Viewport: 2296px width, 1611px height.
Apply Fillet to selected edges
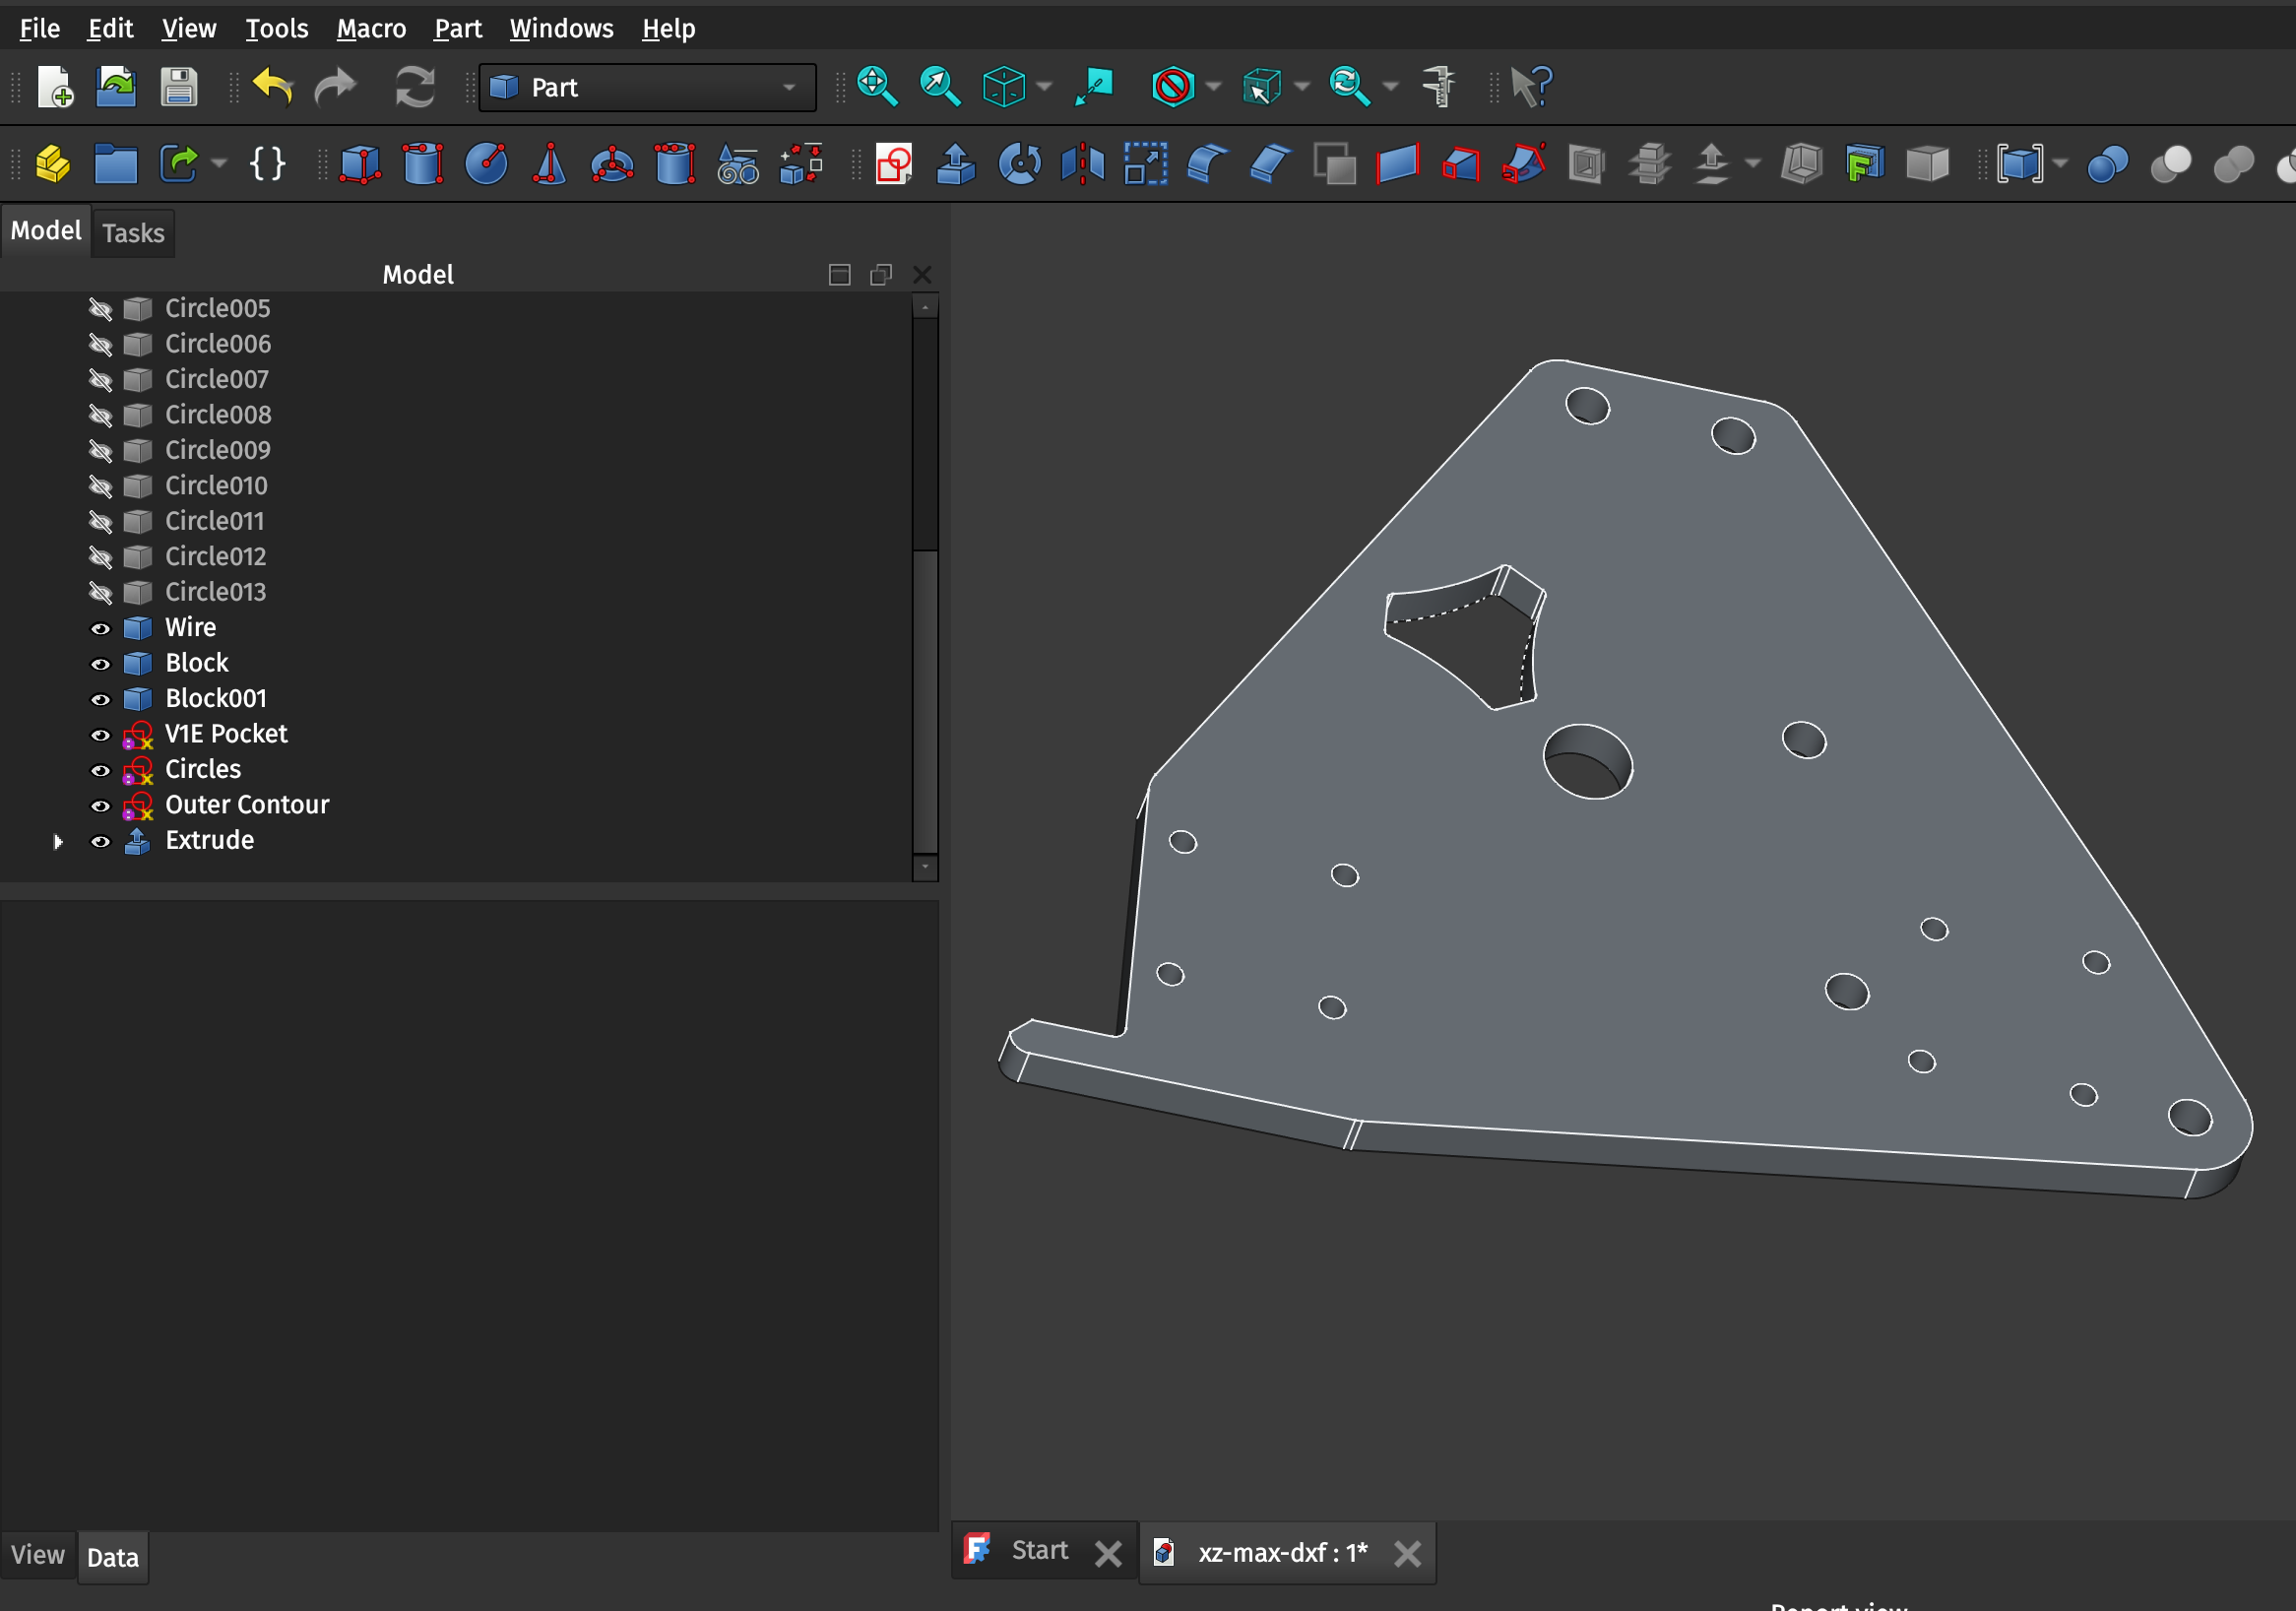(1208, 164)
